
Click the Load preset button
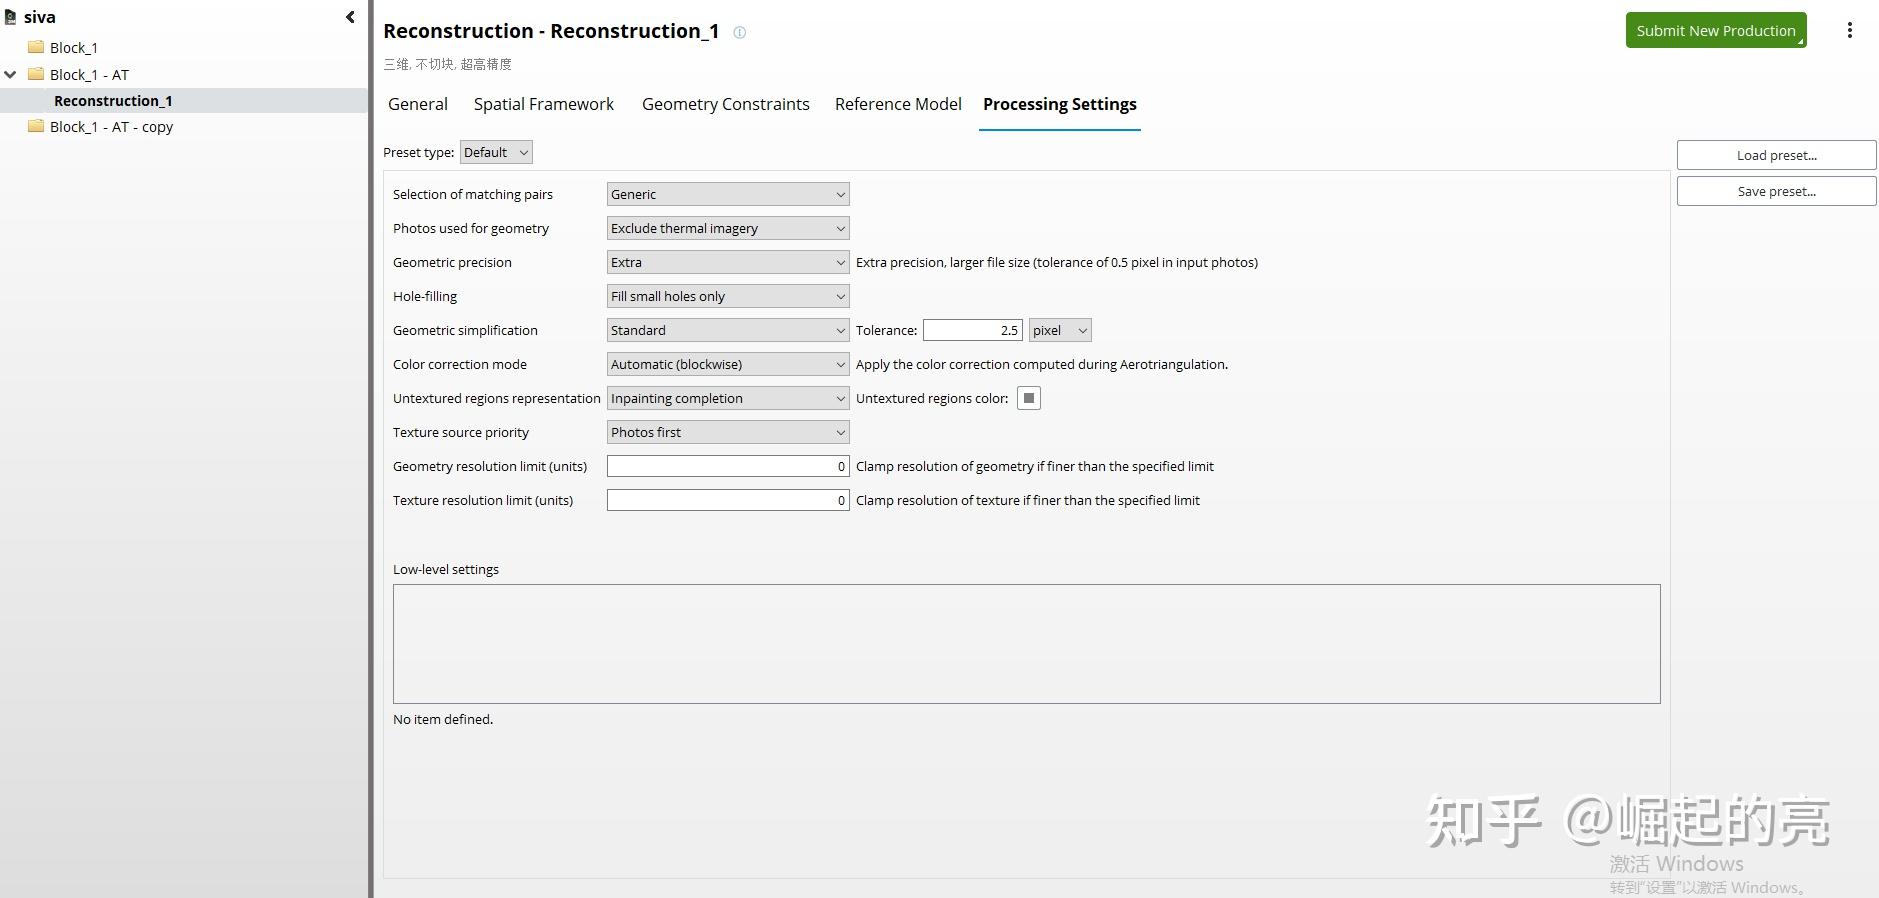1776,155
